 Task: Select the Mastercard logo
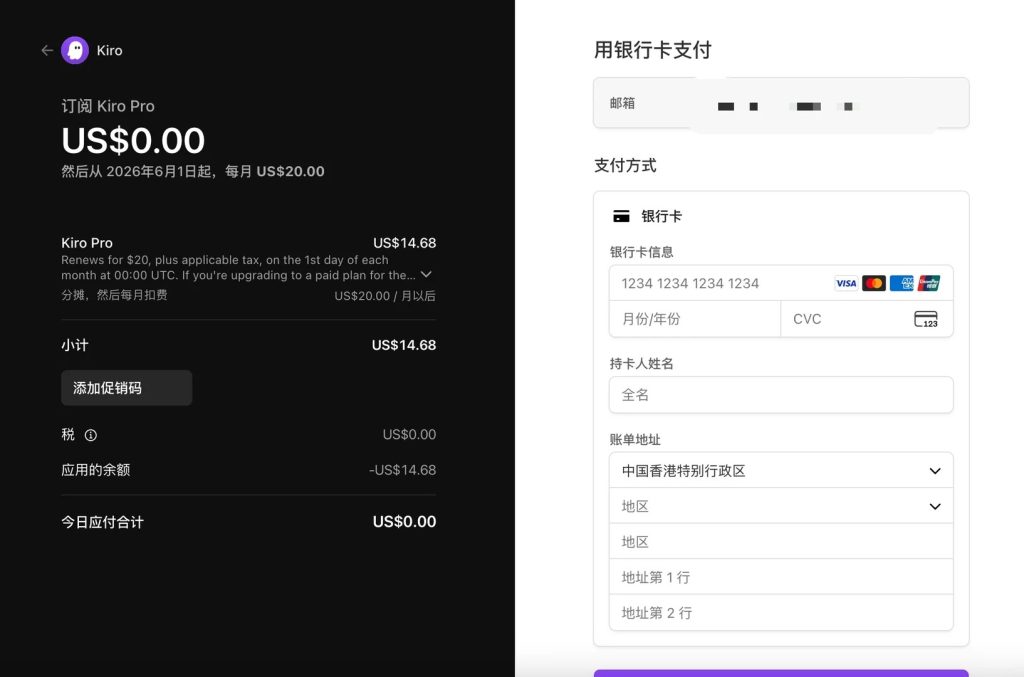874,283
